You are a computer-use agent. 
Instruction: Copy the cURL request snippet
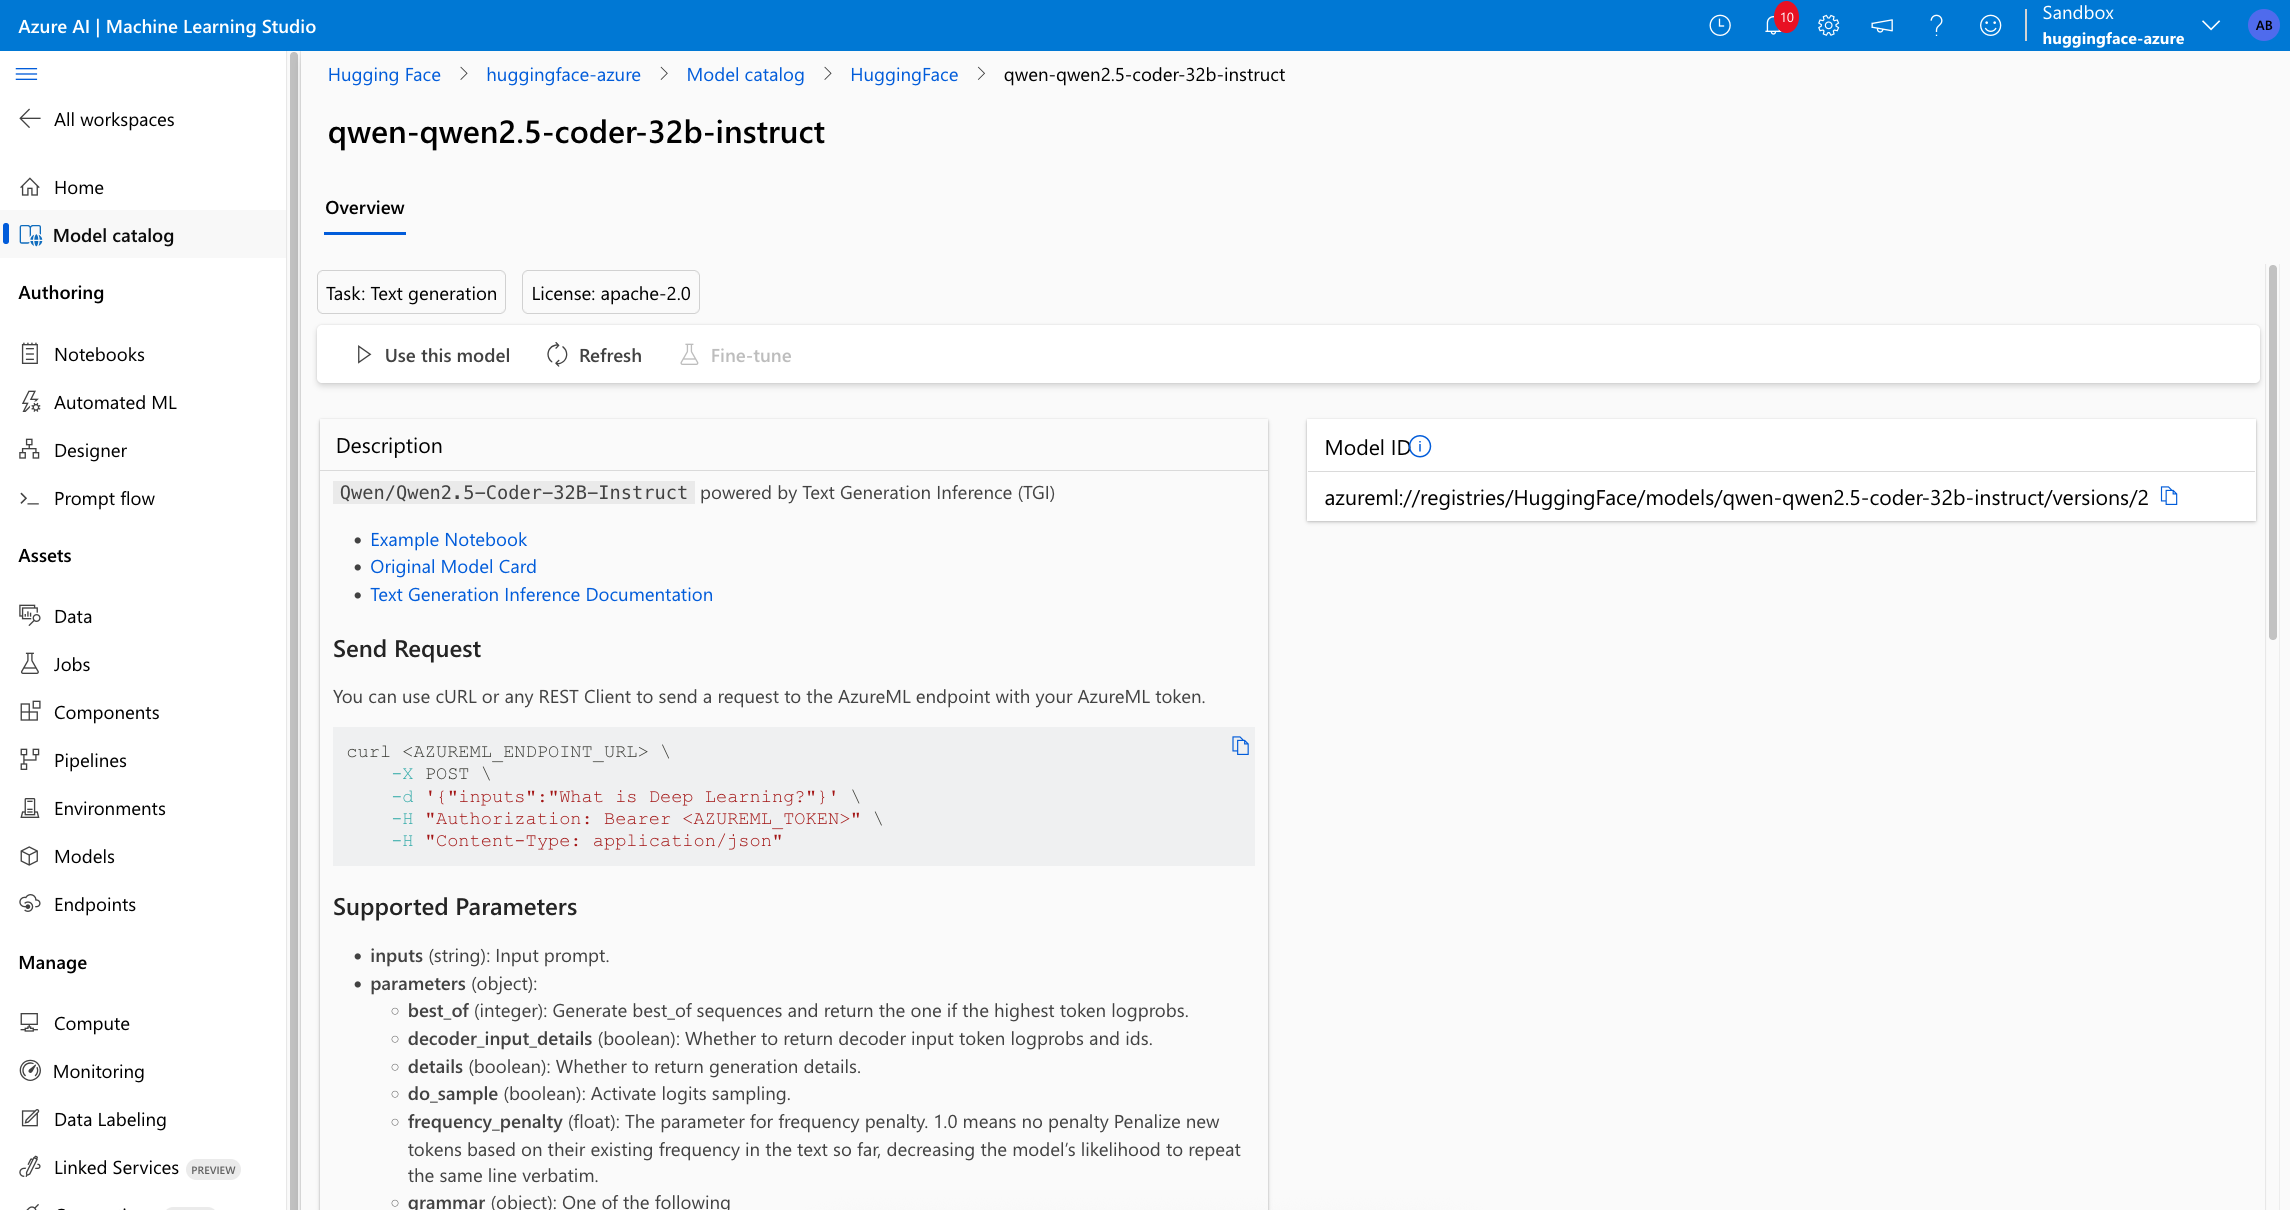1240,746
